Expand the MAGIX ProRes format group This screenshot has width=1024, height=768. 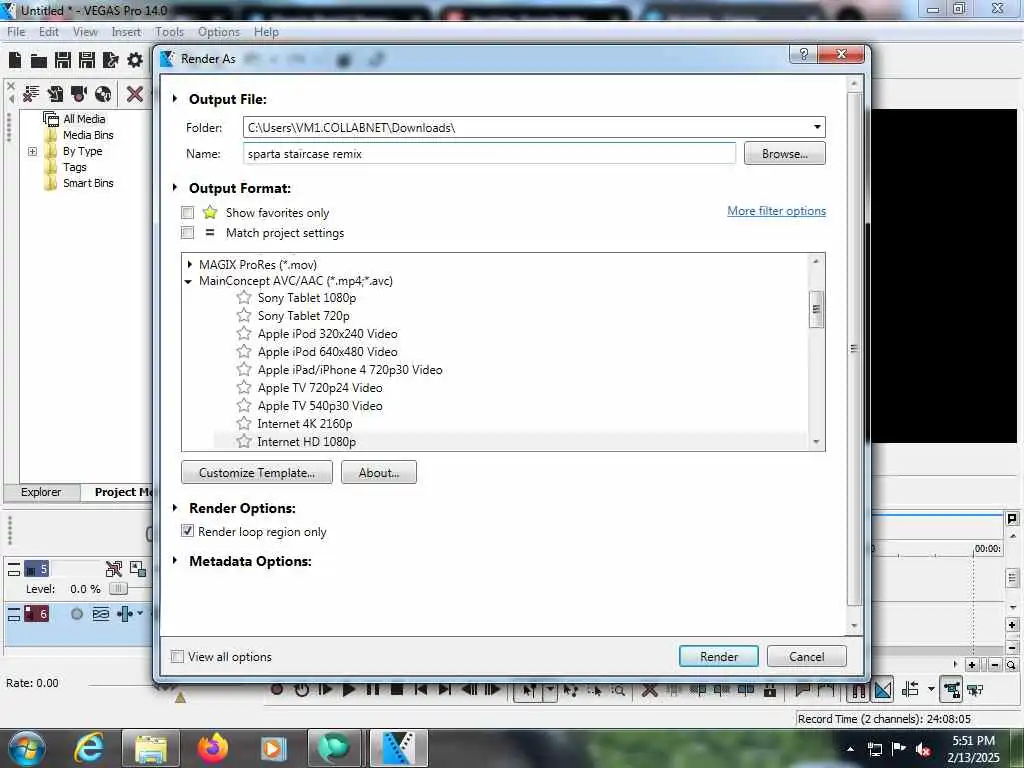(x=189, y=264)
